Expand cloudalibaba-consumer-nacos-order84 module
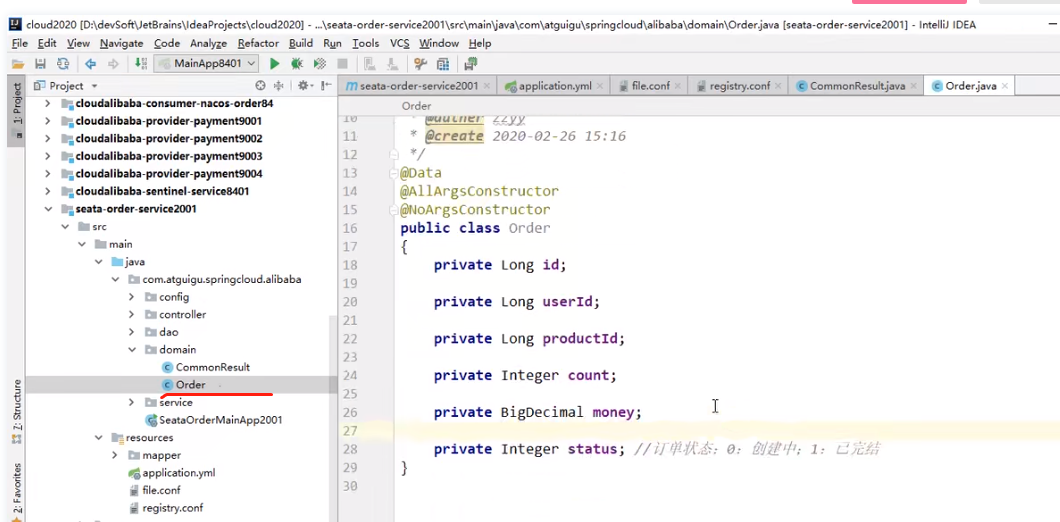The image size is (1060, 522). pos(47,103)
